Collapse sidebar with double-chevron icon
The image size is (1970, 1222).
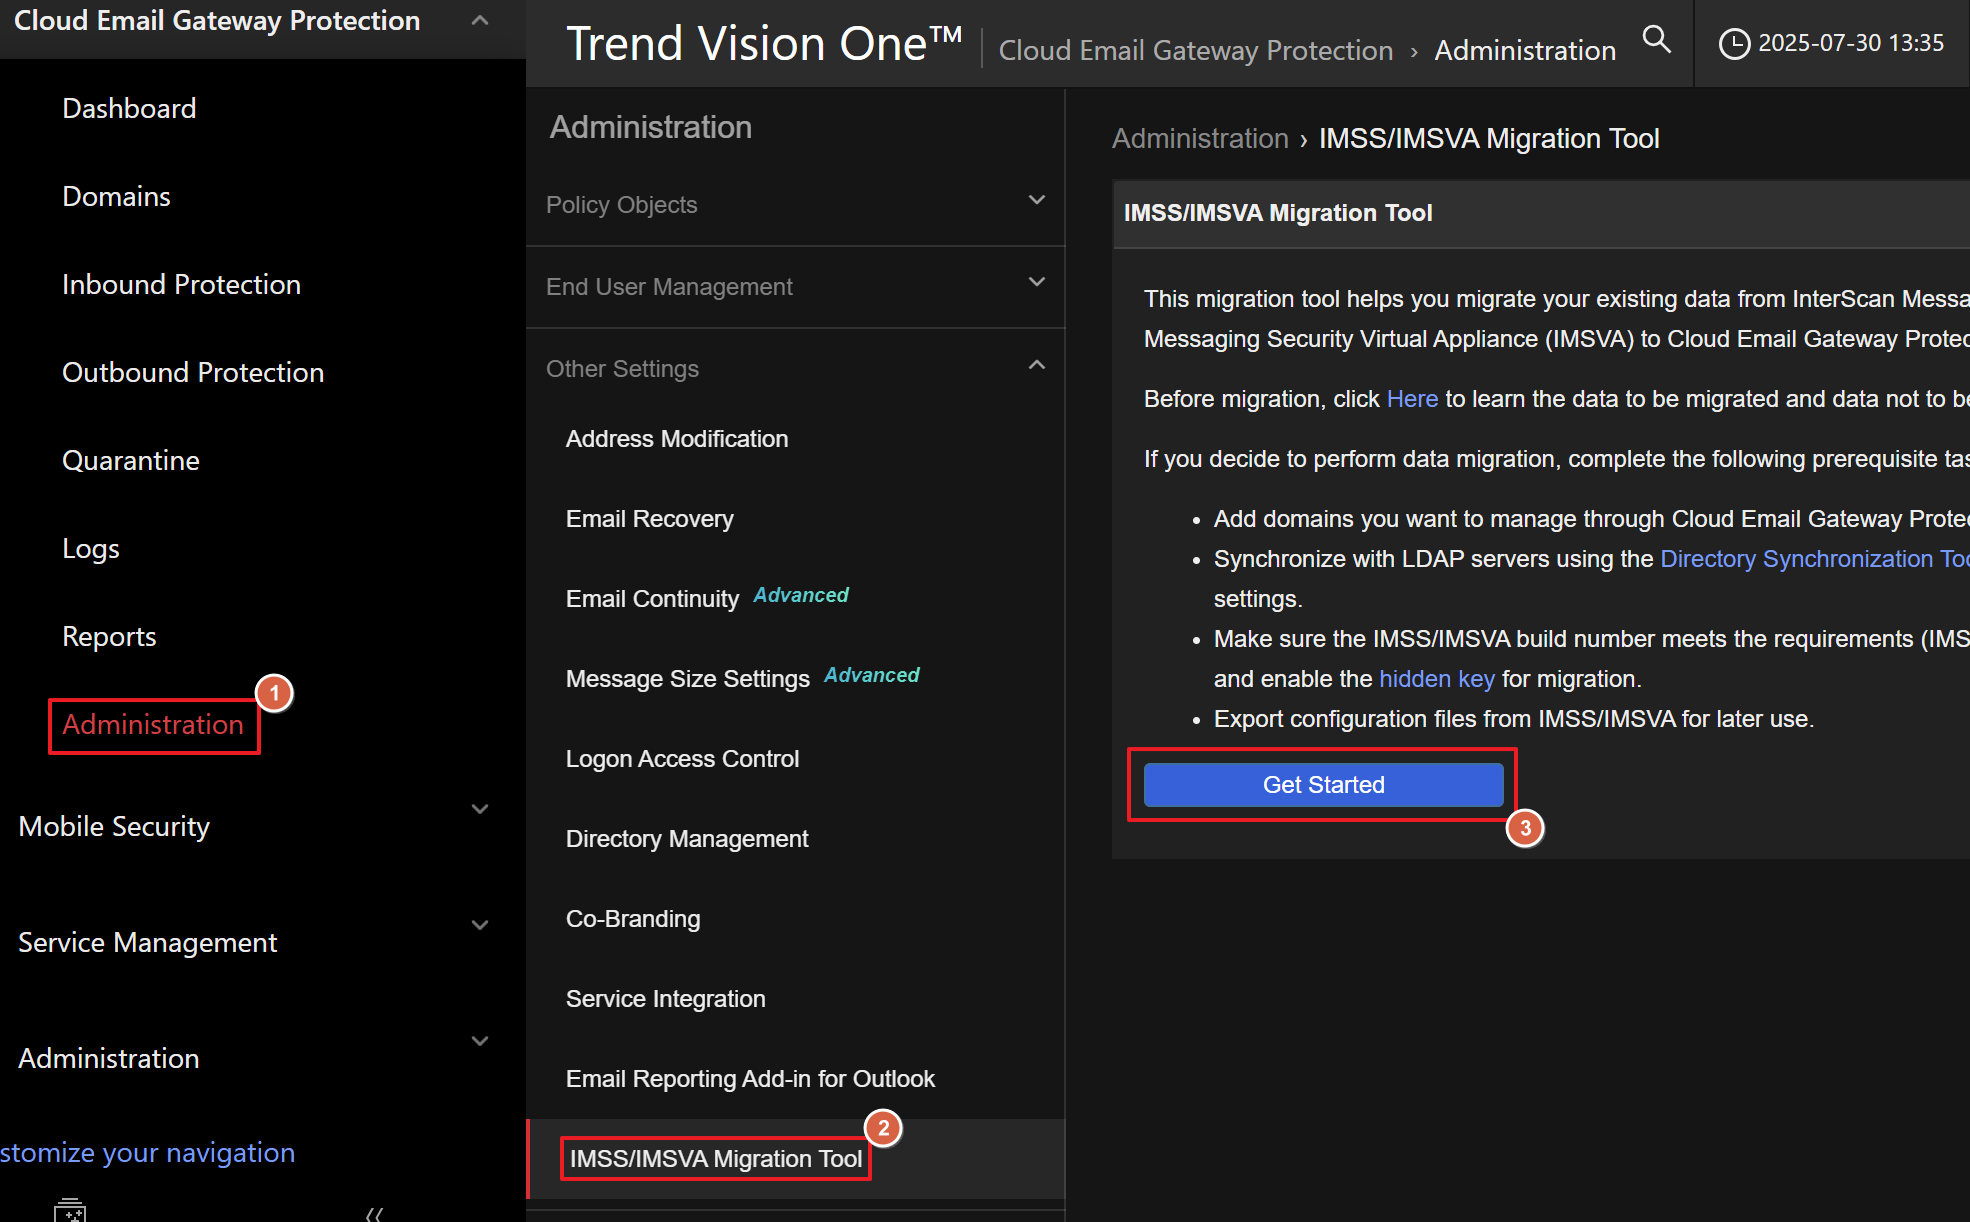tap(374, 1213)
